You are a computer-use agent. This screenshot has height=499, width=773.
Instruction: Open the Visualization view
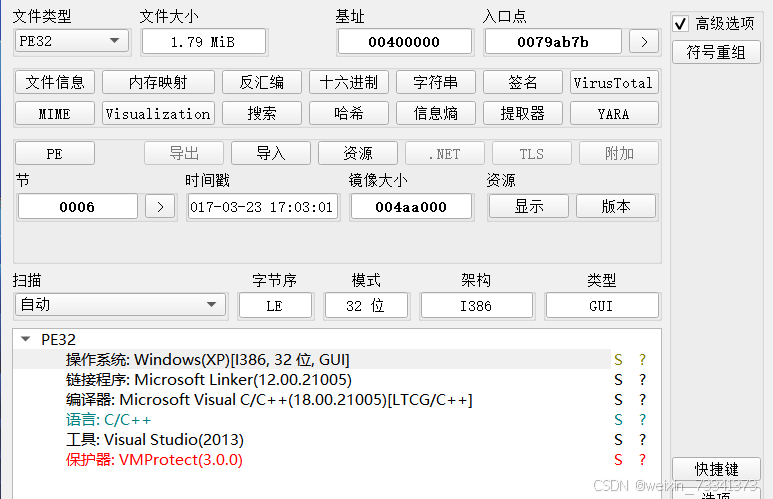[x=158, y=113]
